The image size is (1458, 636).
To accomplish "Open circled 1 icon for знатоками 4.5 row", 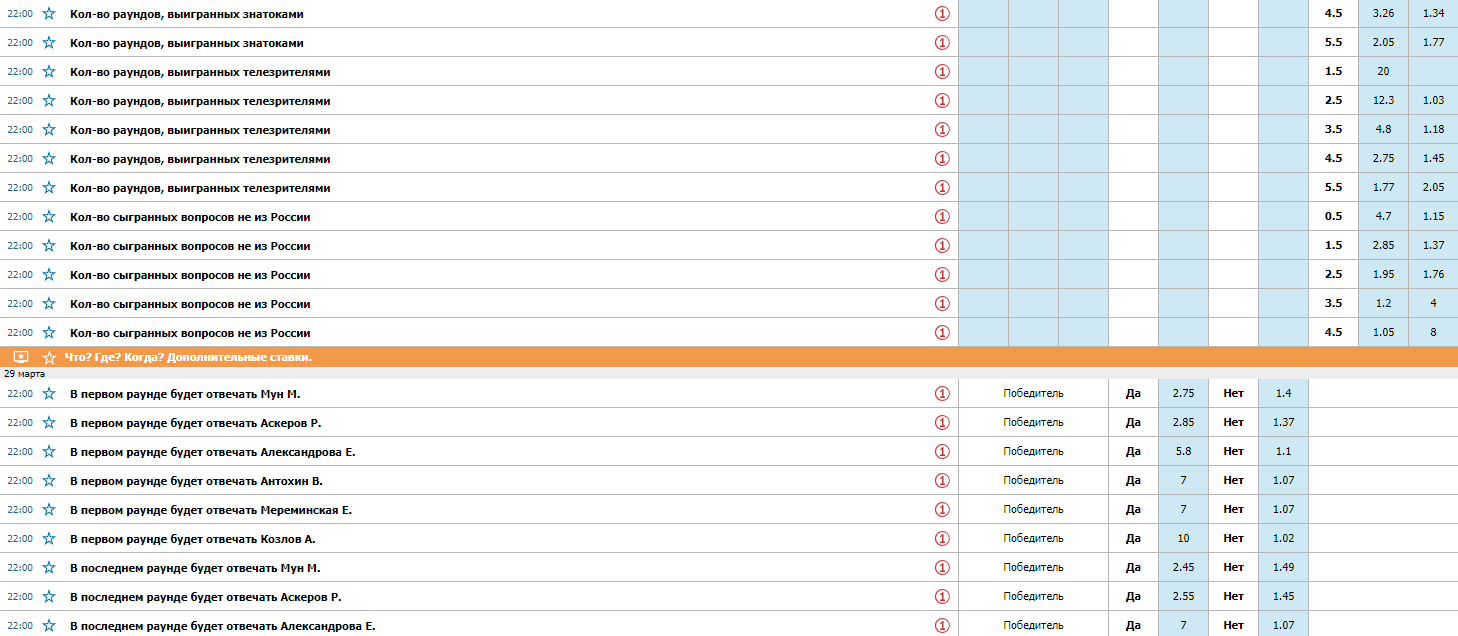I will coord(941,14).
